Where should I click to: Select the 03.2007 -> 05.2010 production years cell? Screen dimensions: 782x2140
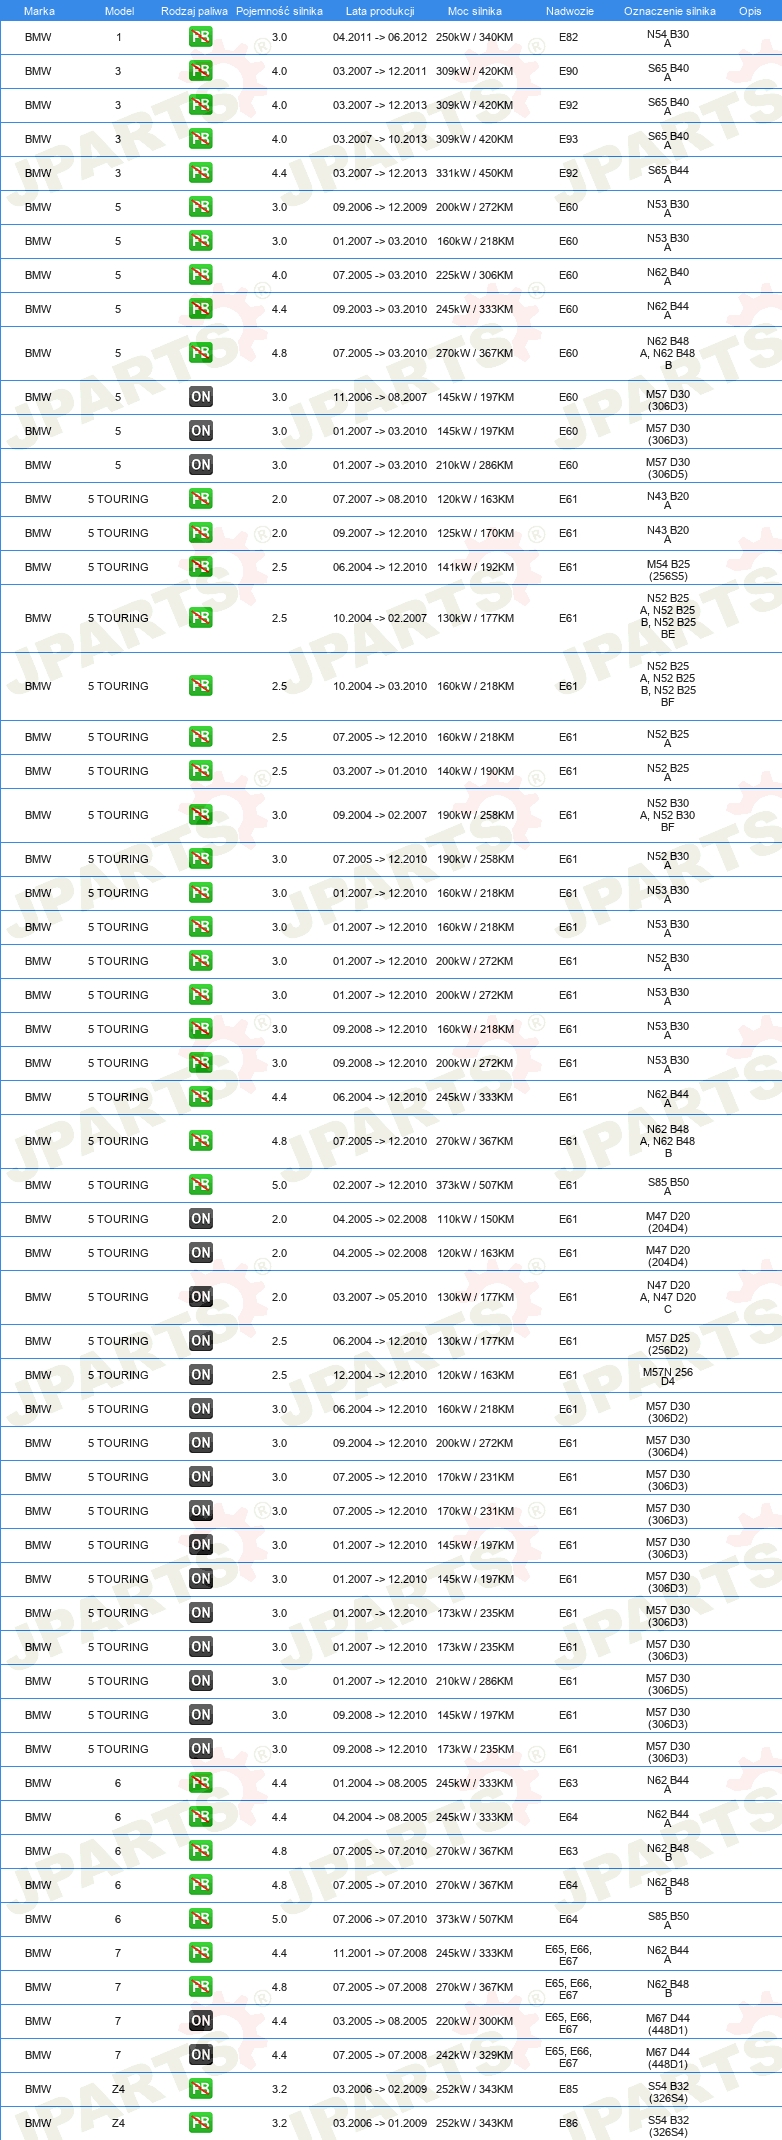[380, 1297]
